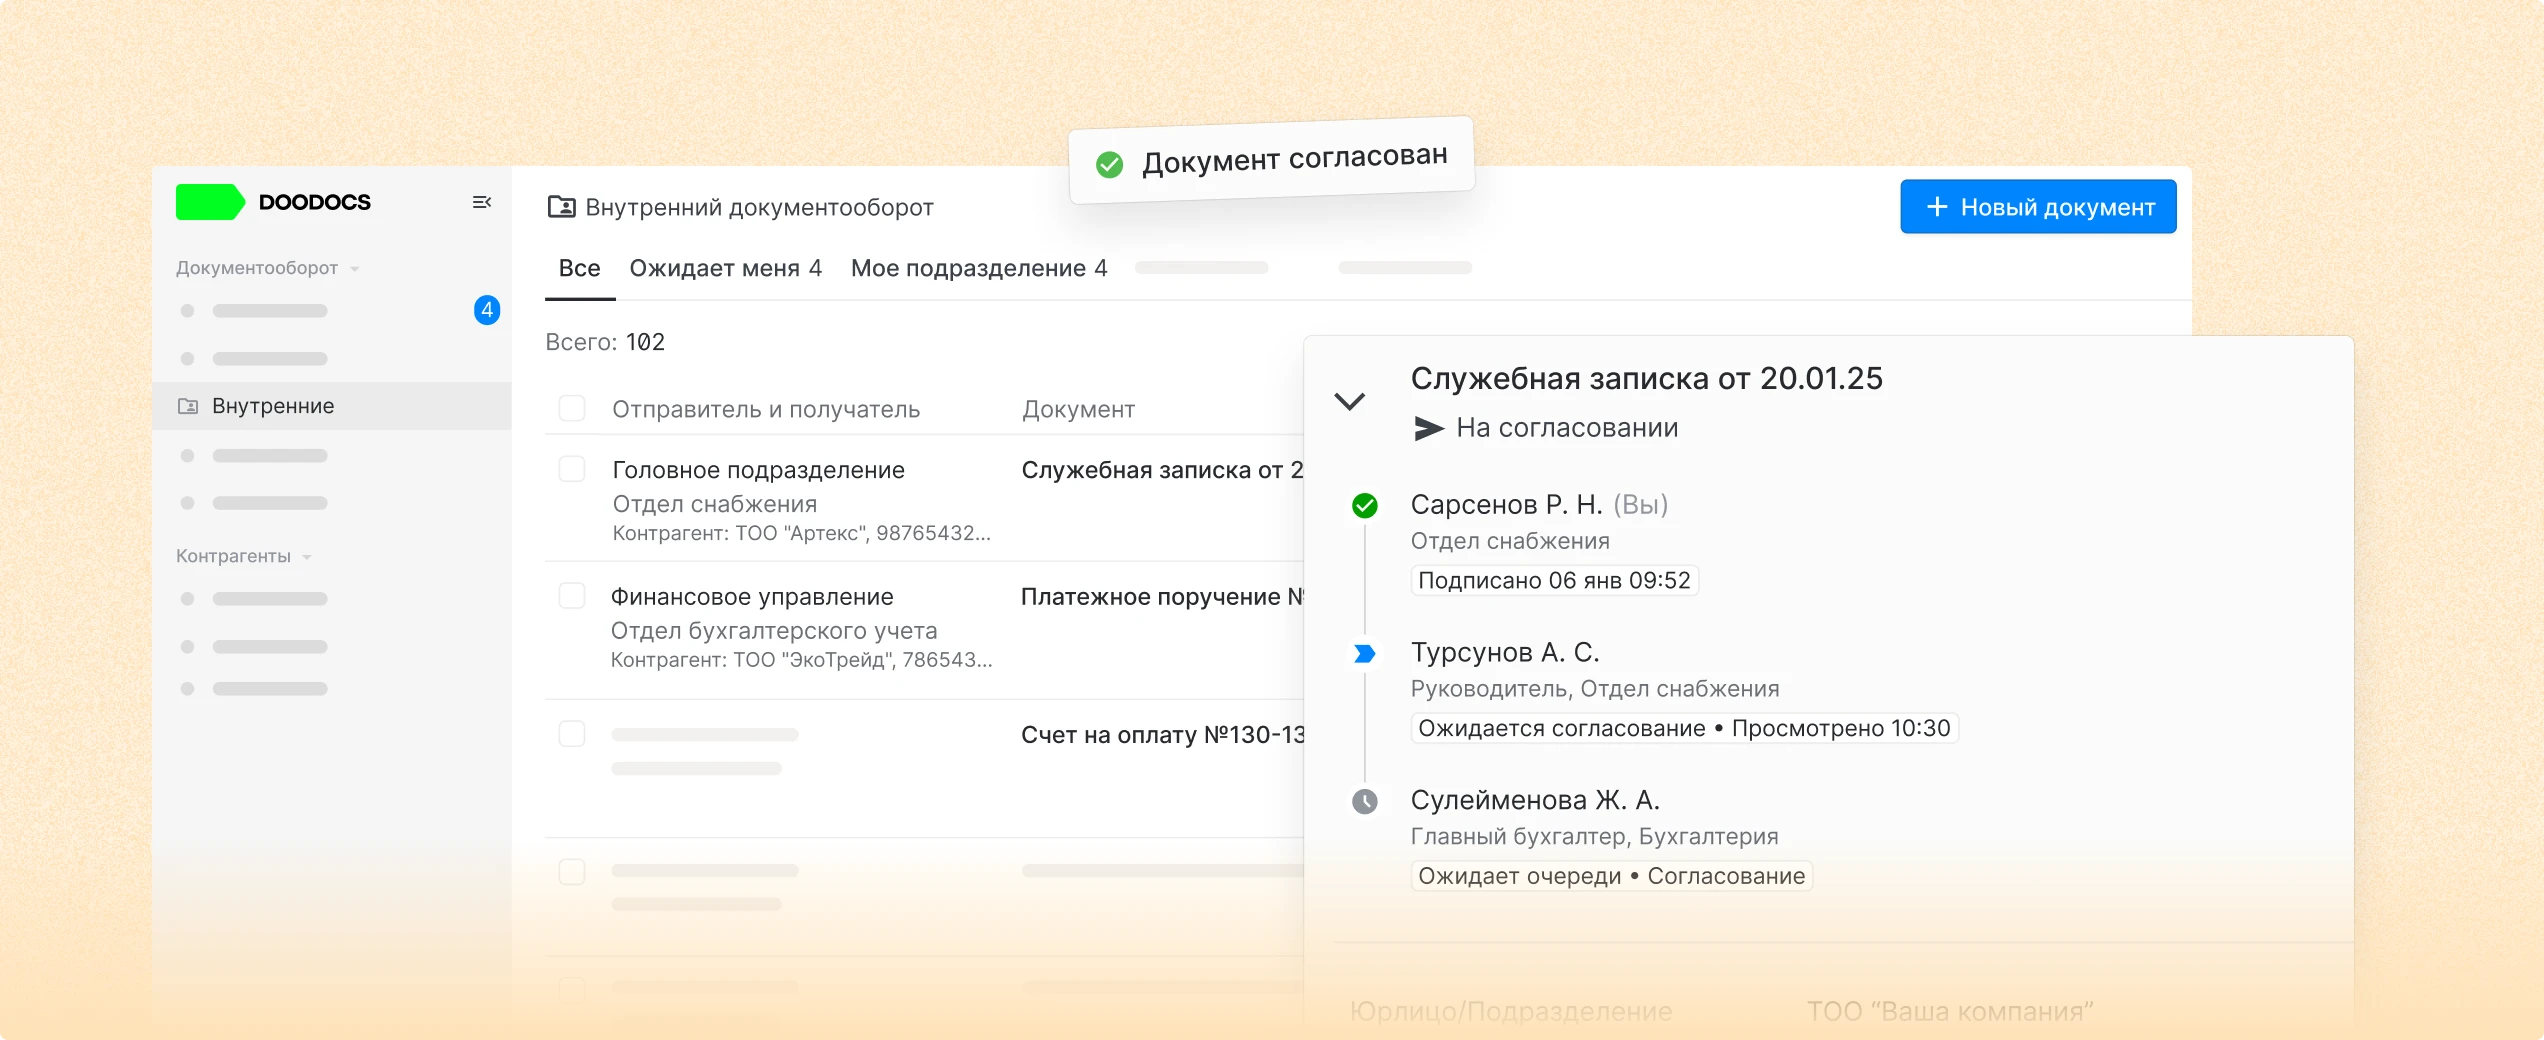Image resolution: width=2544 pixels, height=1040 pixels.
Task: Open the Ожидает меня tab
Action: [x=726, y=268]
